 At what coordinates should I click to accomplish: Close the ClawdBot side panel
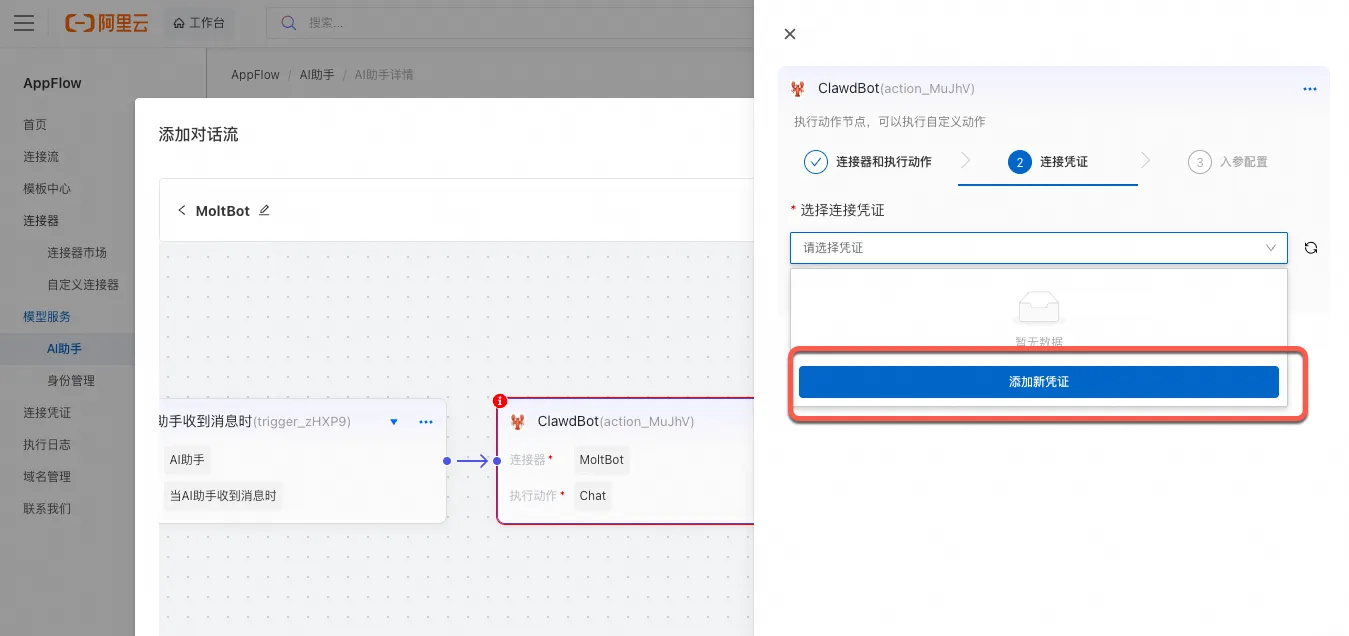(790, 34)
